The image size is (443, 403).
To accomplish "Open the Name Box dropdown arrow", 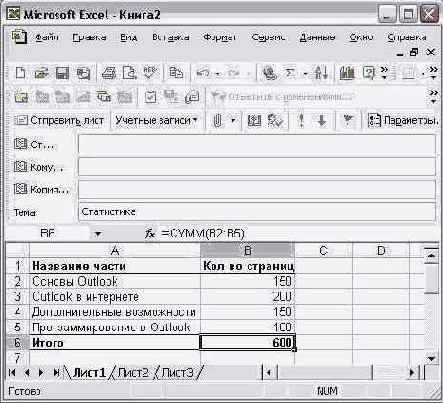I will [98, 234].
